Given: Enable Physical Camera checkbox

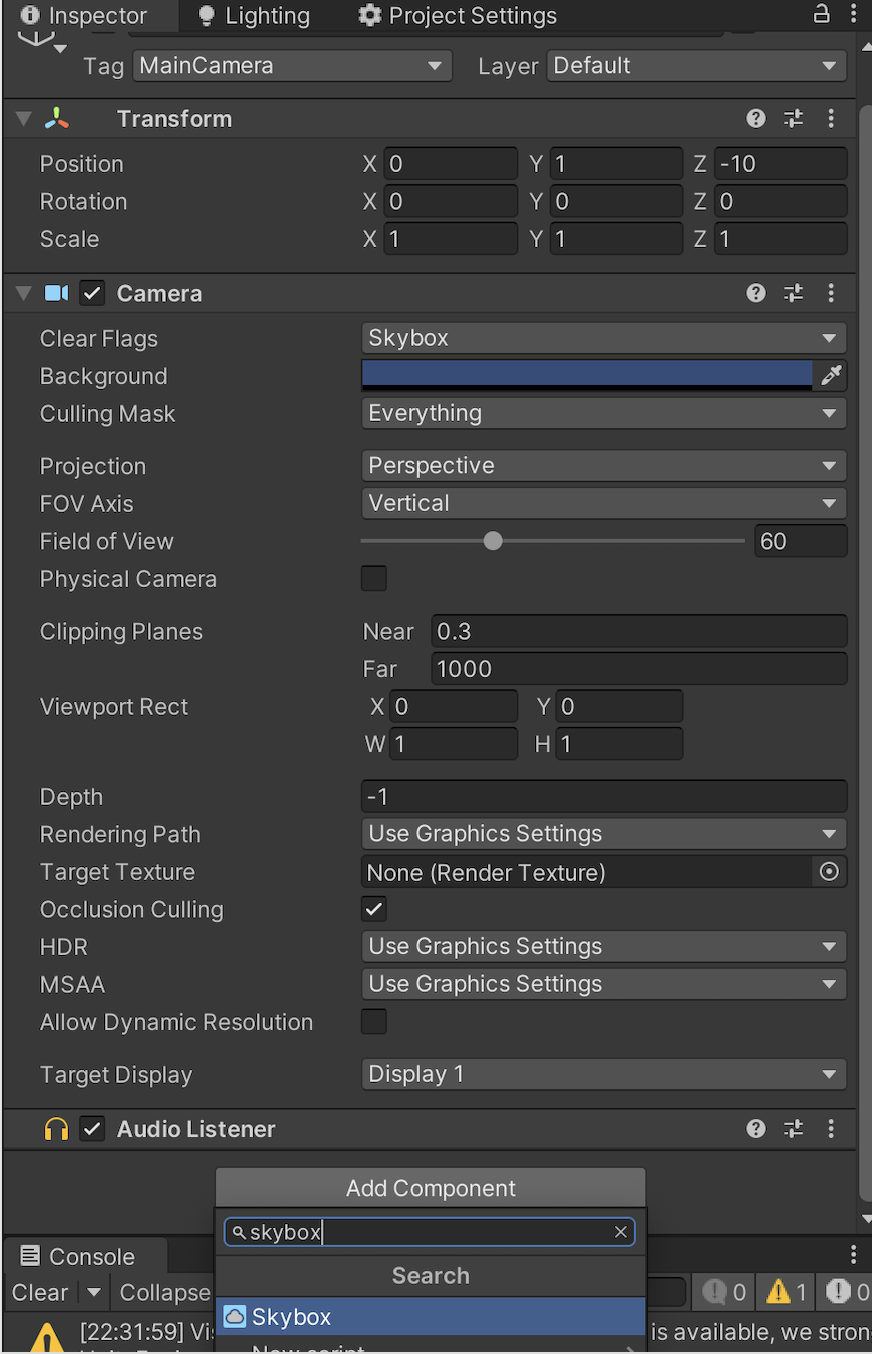Looking at the screenshot, I should click(374, 578).
